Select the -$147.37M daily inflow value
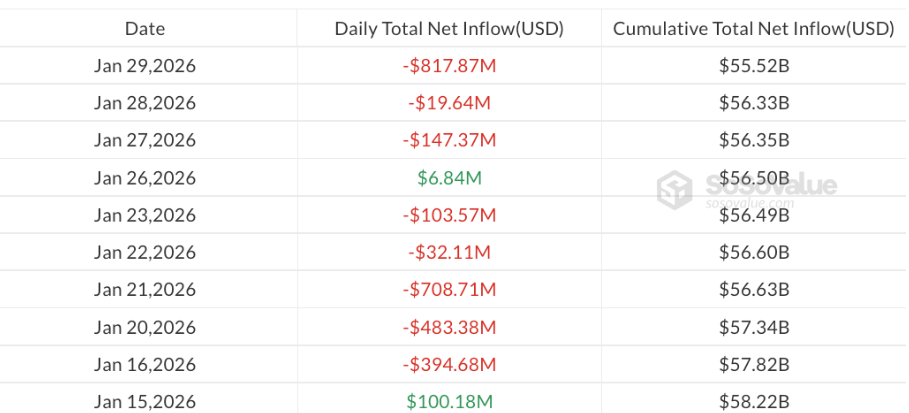Image resolution: width=909 pixels, height=413 pixels. click(x=449, y=141)
